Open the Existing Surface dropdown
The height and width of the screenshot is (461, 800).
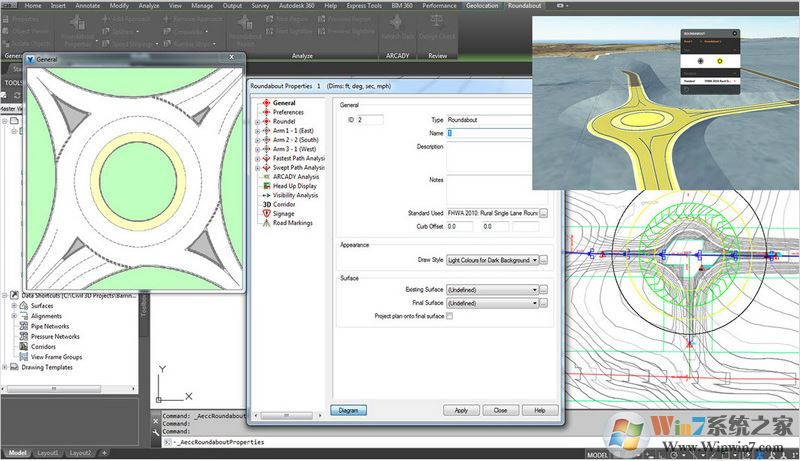point(535,290)
